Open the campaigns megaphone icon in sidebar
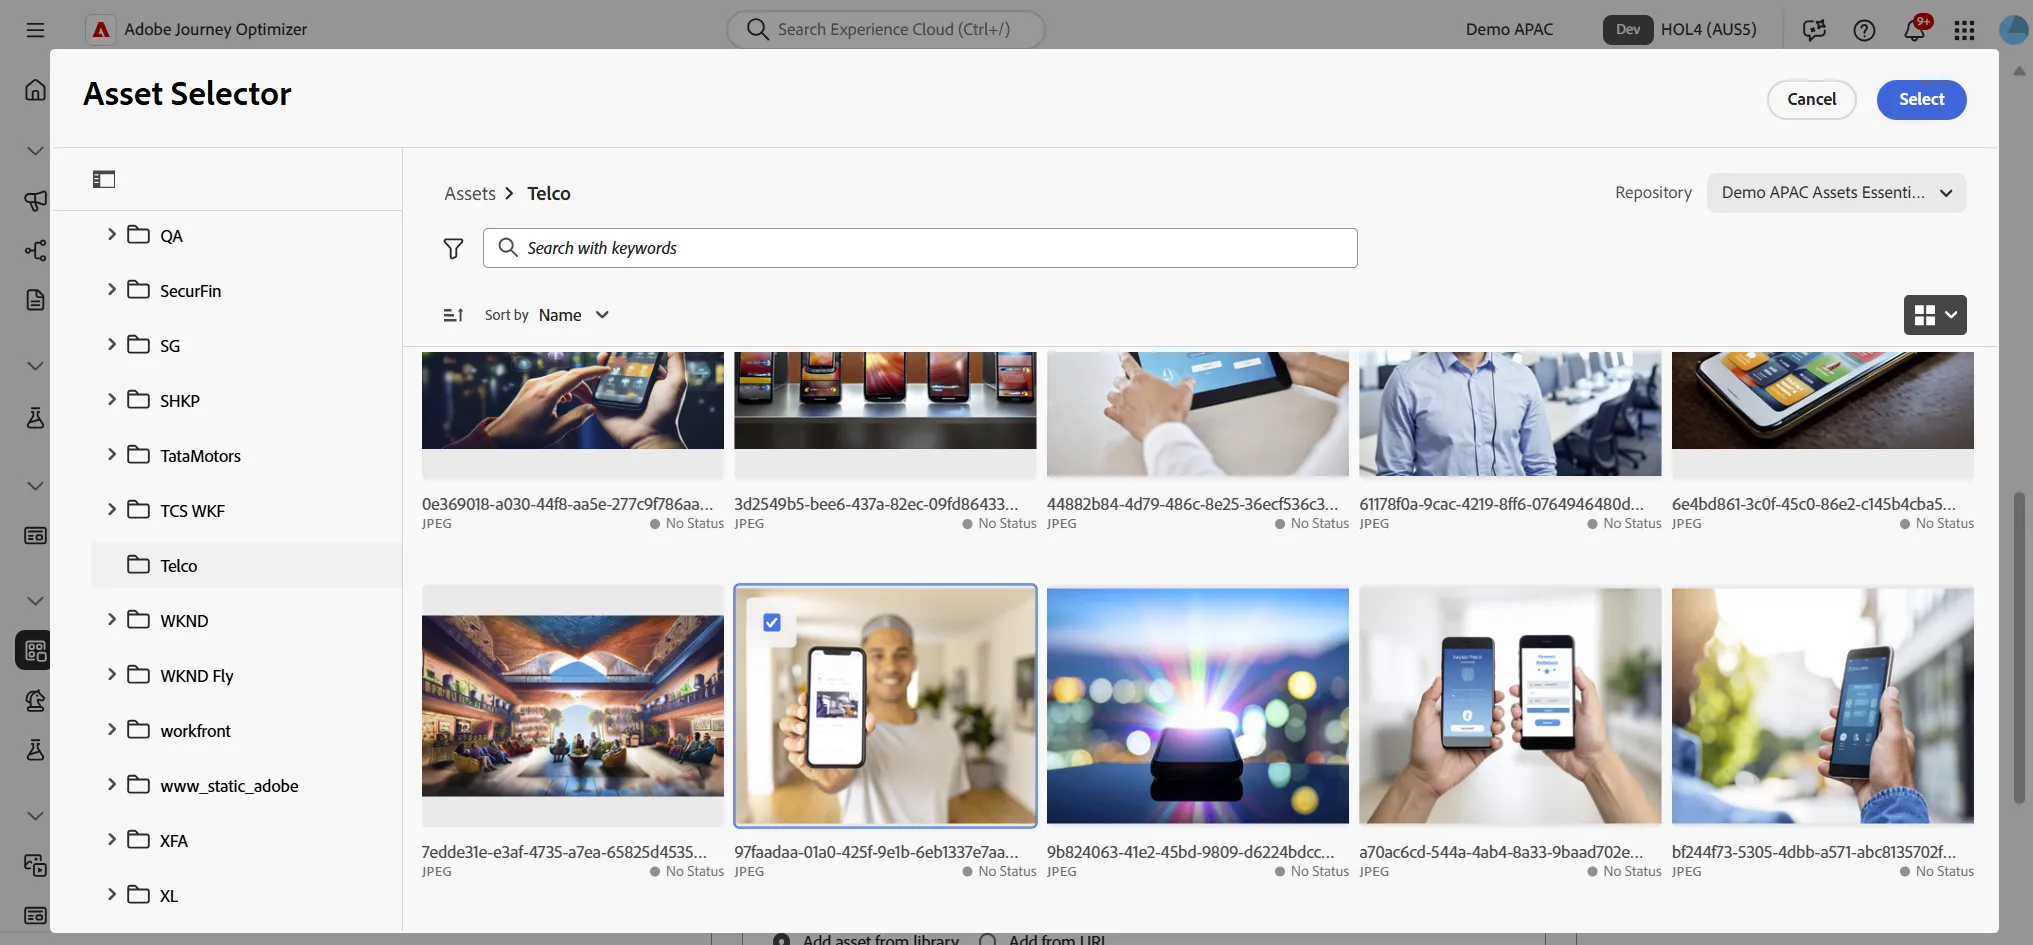This screenshot has height=945, width=2033. (x=35, y=200)
